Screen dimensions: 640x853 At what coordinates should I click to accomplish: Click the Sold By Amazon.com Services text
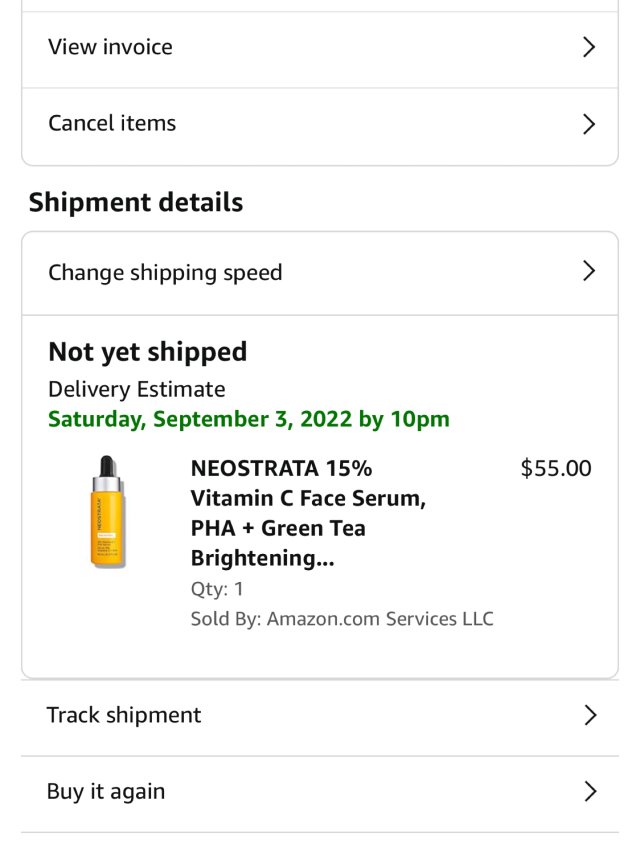click(x=342, y=619)
